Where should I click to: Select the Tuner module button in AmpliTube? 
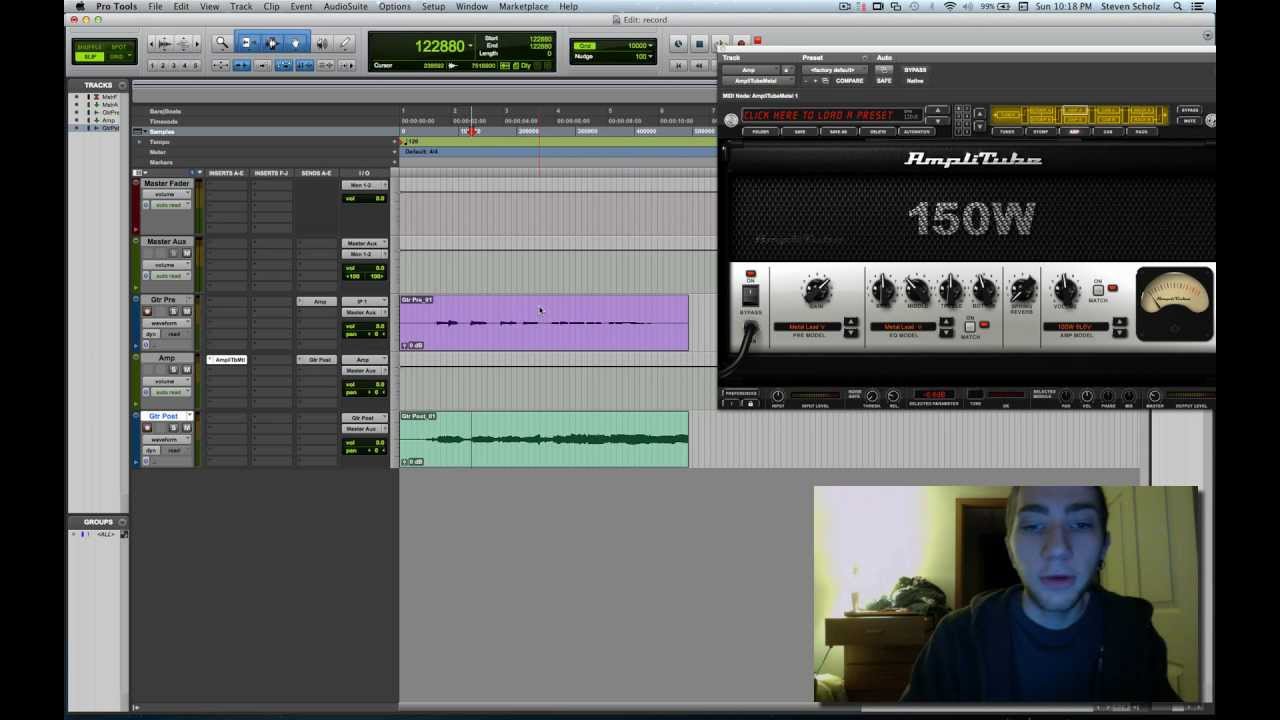coord(1007,131)
